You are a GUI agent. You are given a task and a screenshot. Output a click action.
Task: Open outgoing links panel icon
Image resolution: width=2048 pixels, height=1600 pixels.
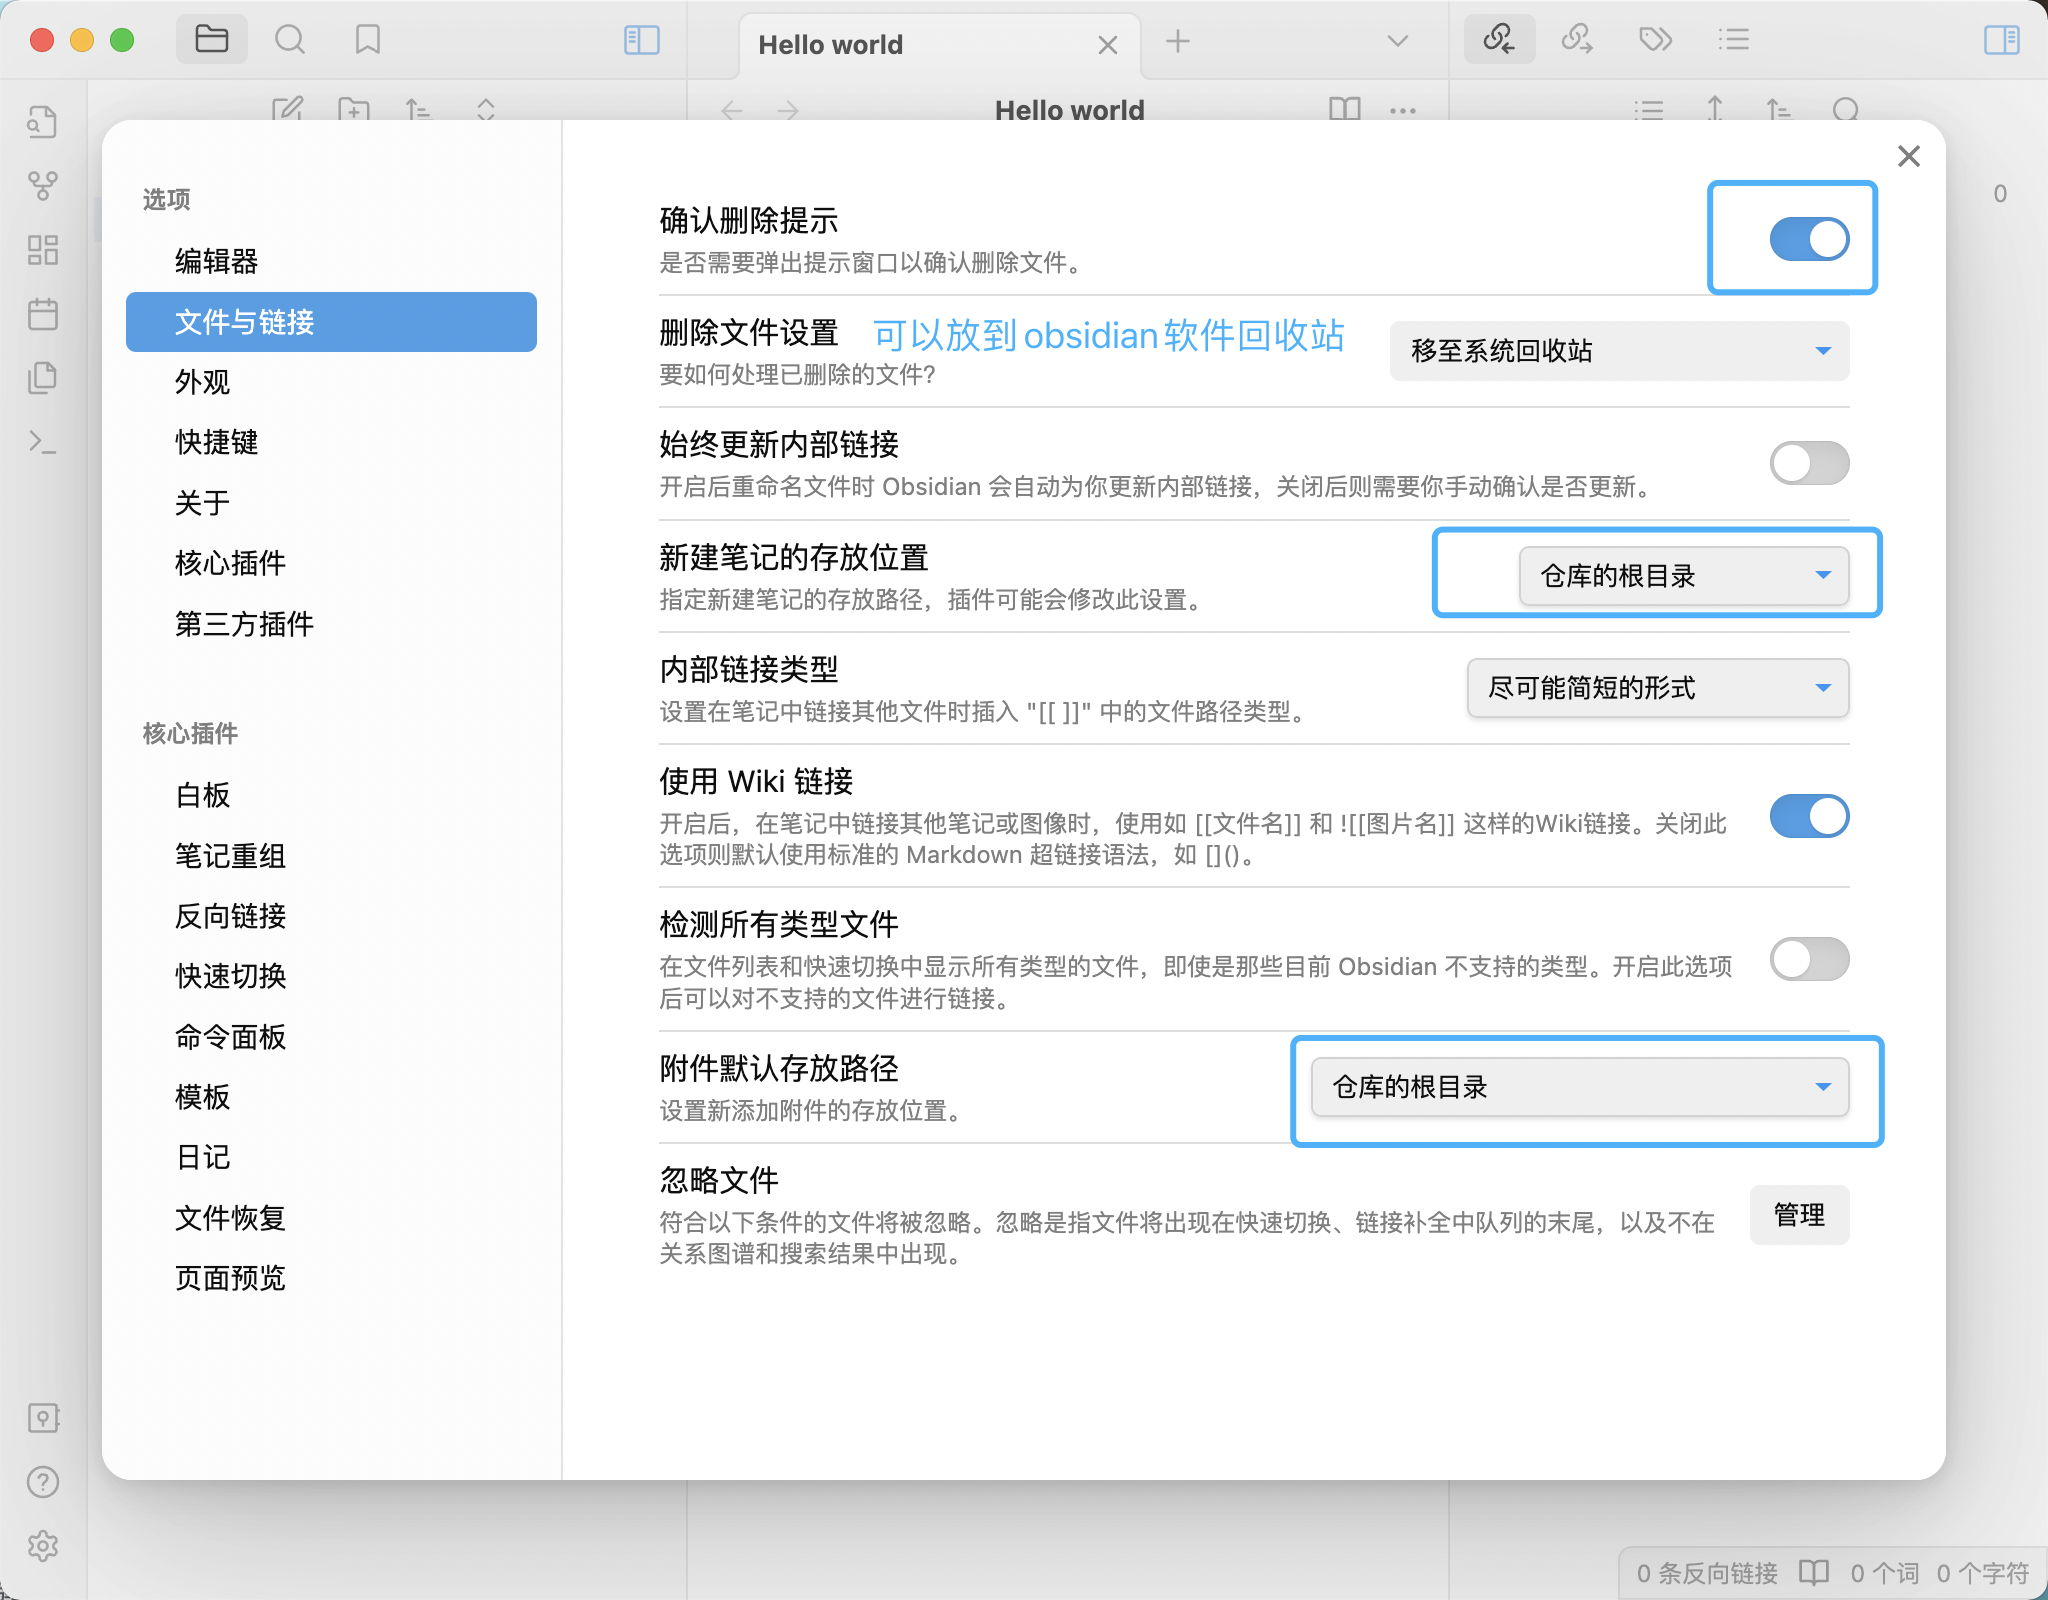(x=1577, y=40)
